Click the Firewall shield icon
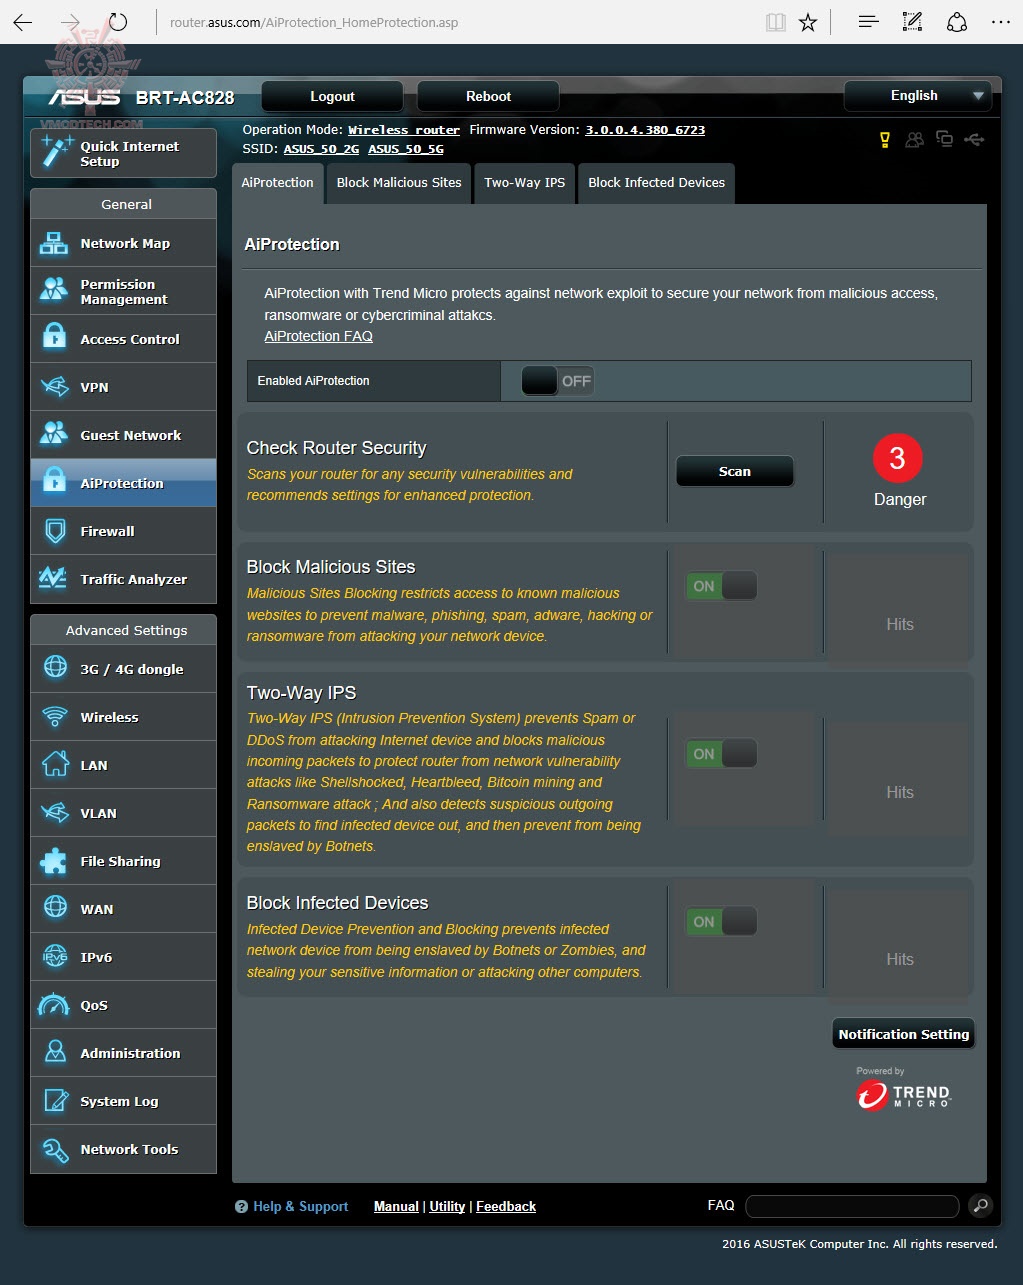Viewport: 1023px width, 1285px height. [x=55, y=531]
